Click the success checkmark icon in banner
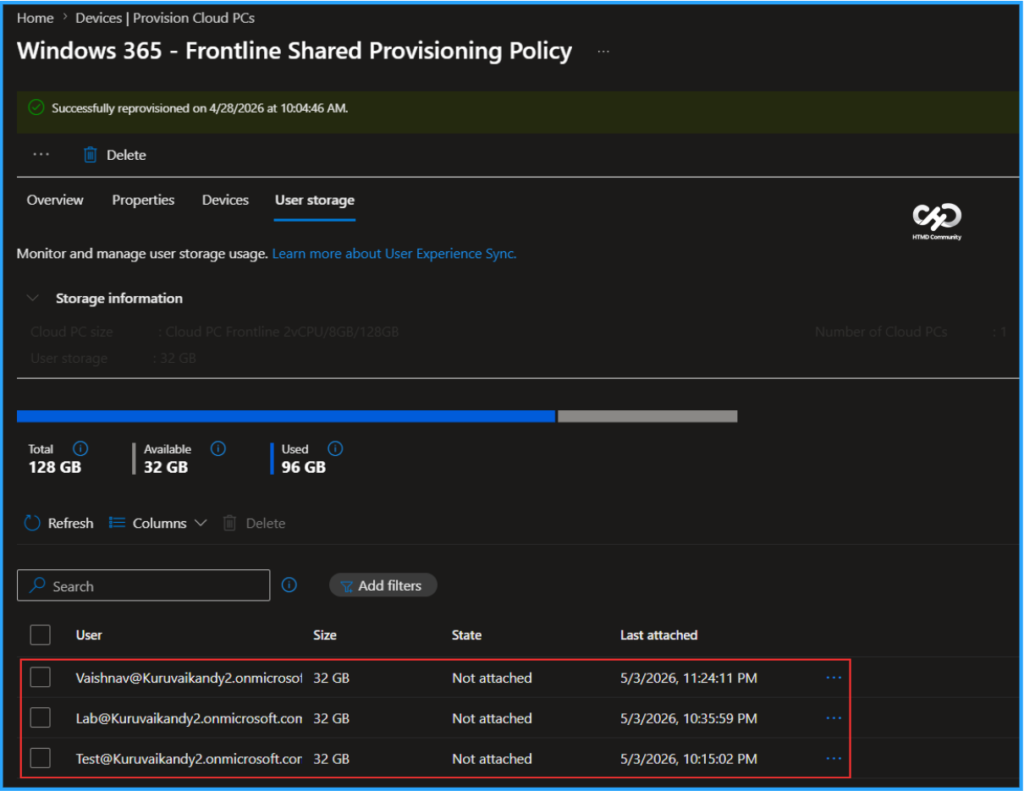Image resolution: width=1024 pixels, height=791 pixels. 37,108
